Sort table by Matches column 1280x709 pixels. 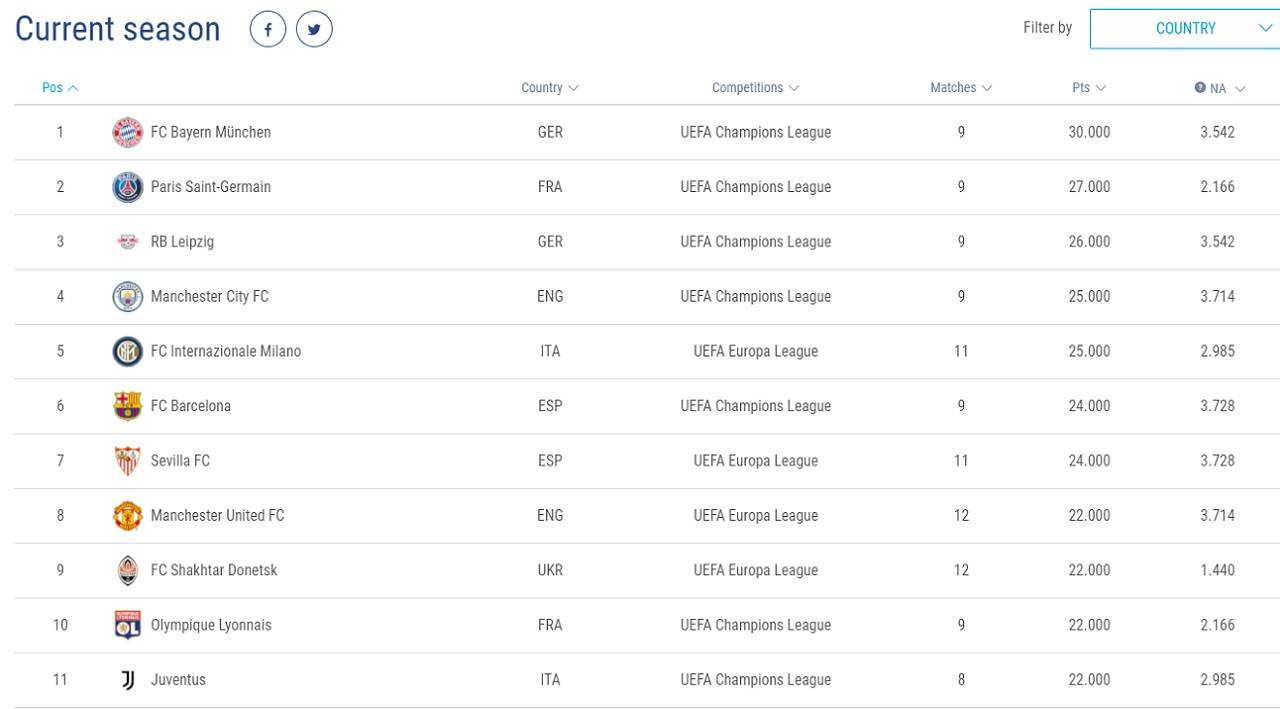(x=960, y=88)
